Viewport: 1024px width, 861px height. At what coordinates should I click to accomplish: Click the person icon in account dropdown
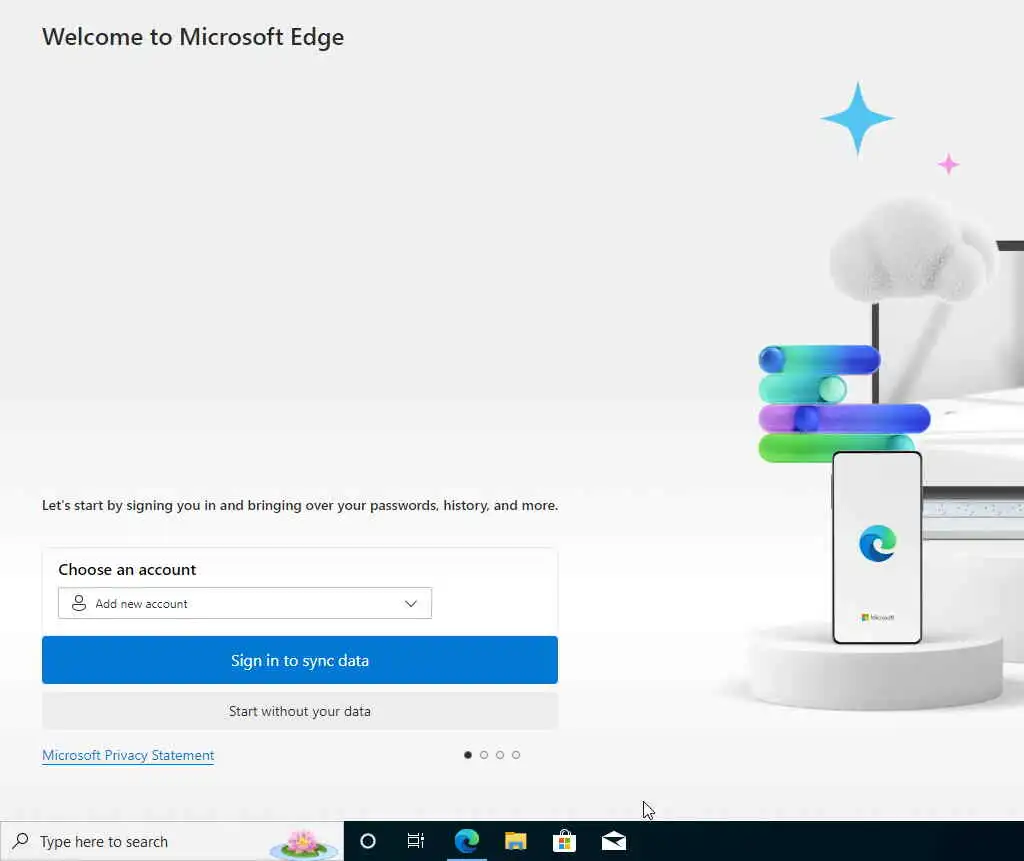click(x=79, y=603)
